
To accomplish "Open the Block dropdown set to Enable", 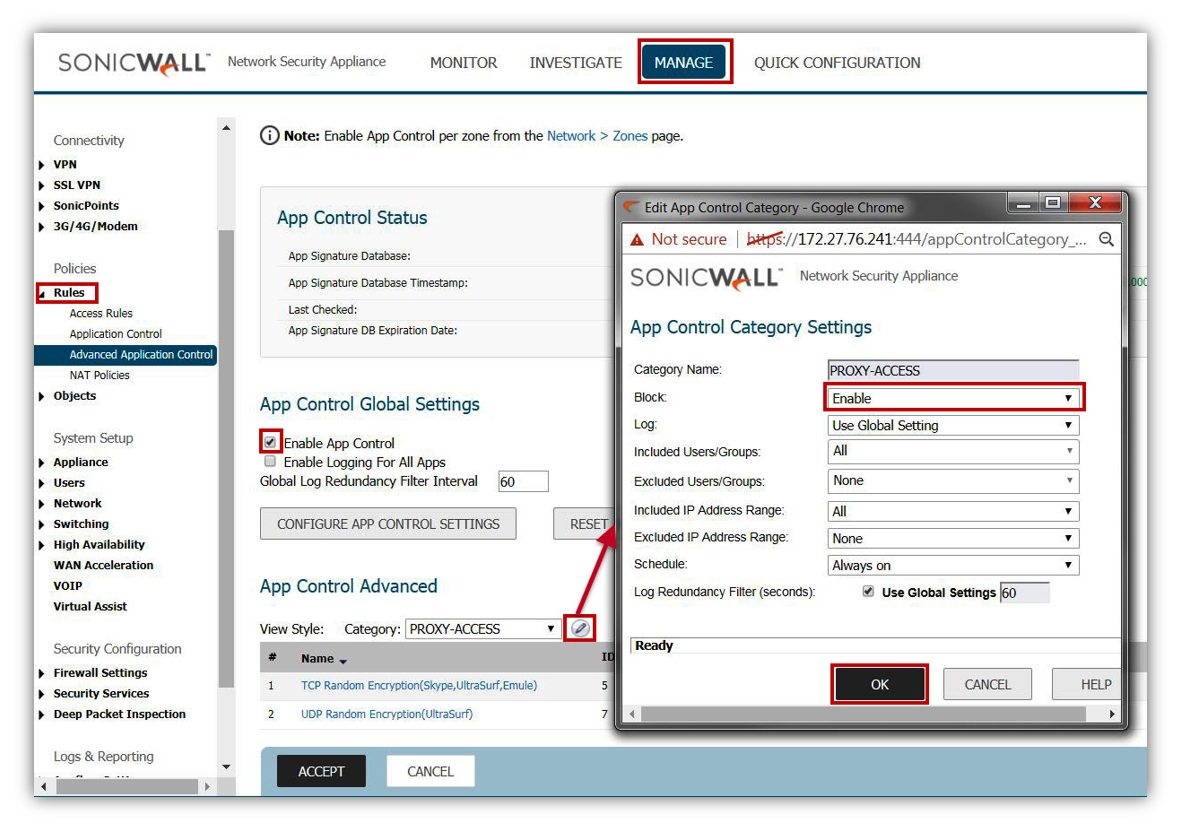I will pyautogui.click(x=954, y=398).
